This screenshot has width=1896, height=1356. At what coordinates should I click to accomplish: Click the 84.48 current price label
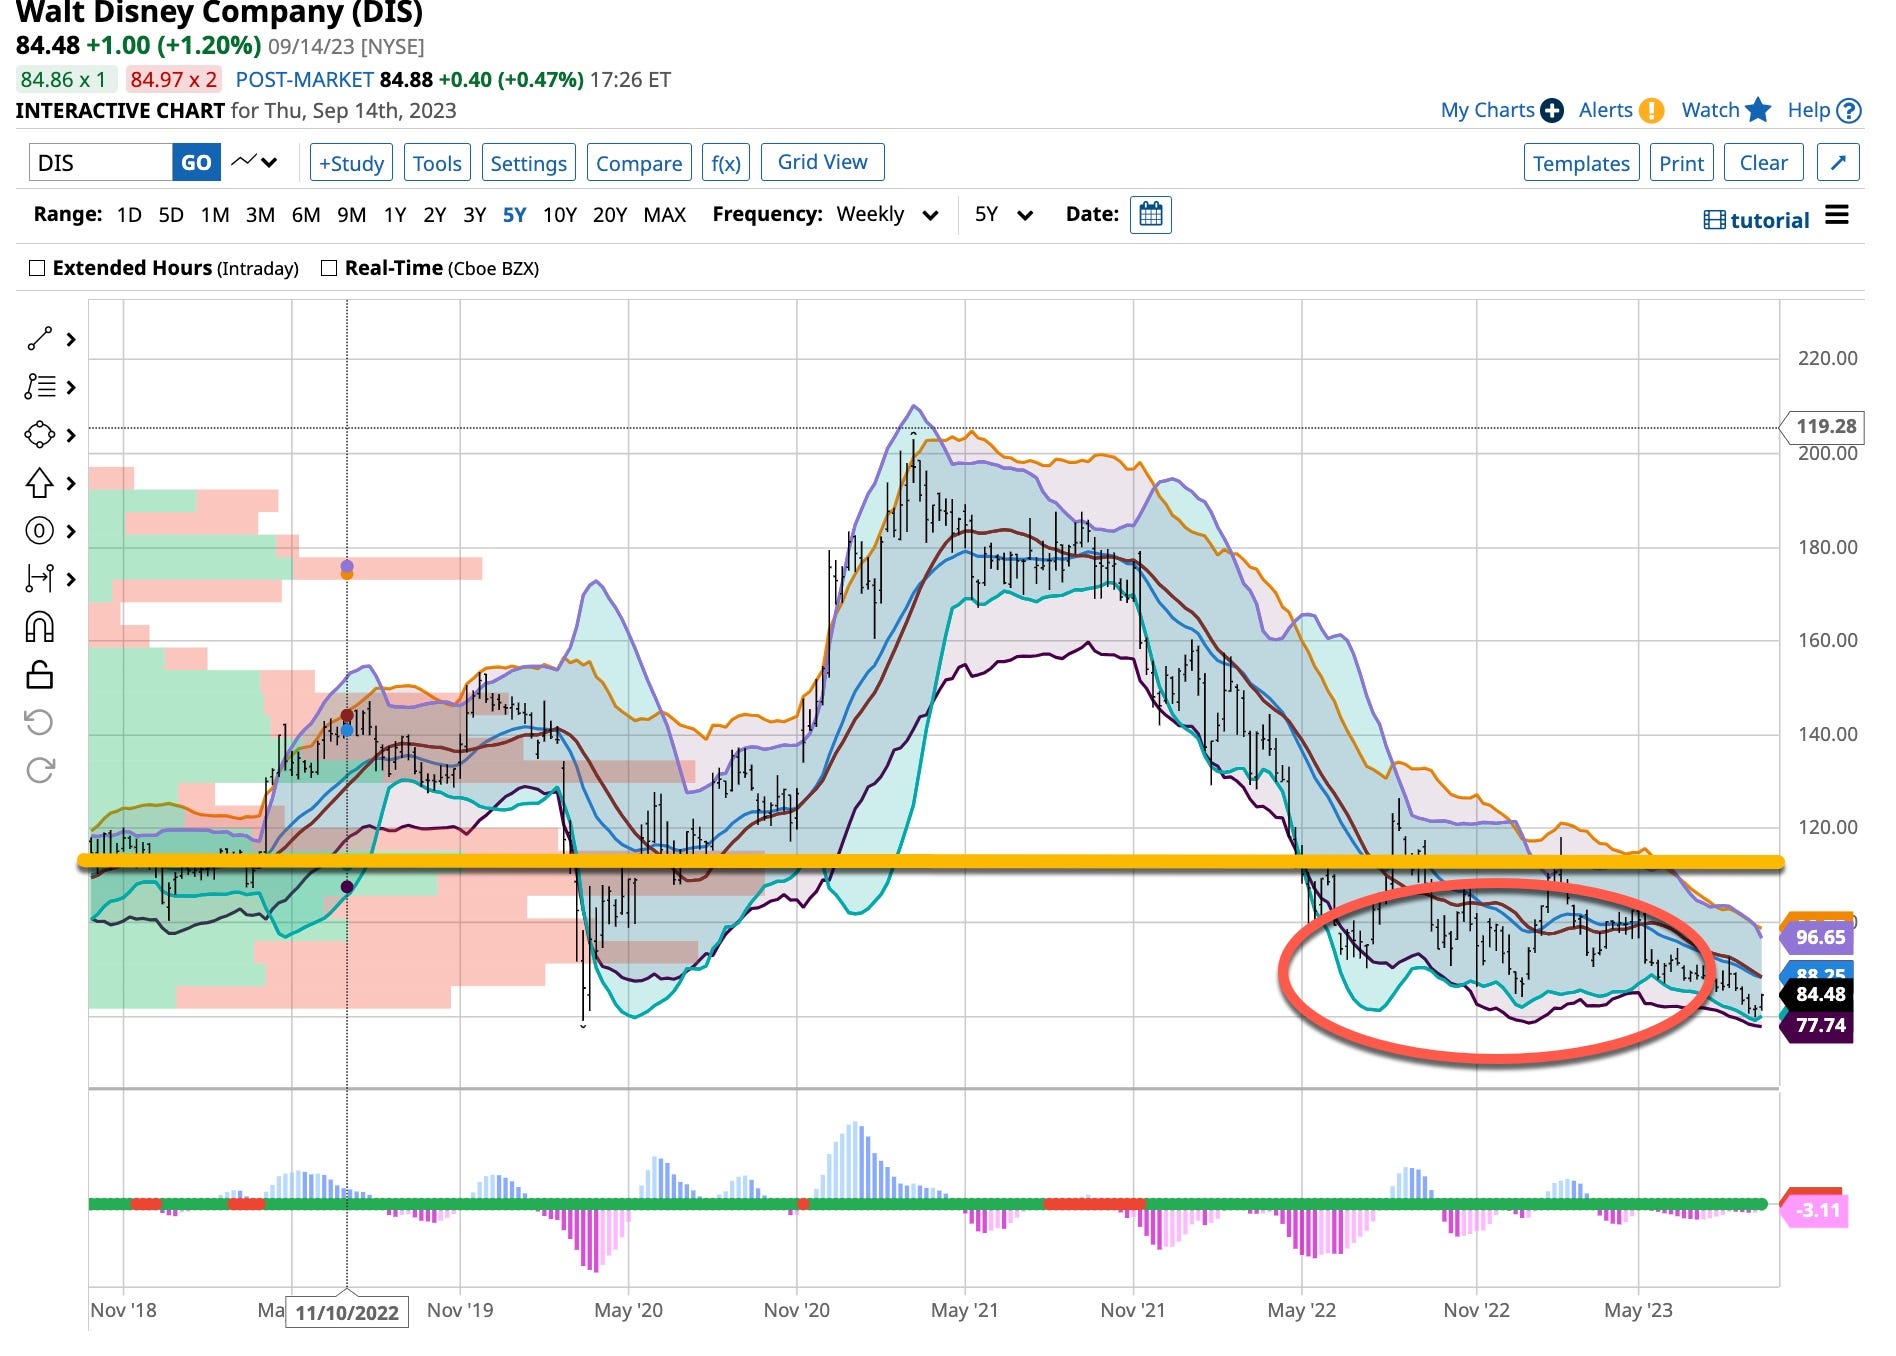(1817, 994)
